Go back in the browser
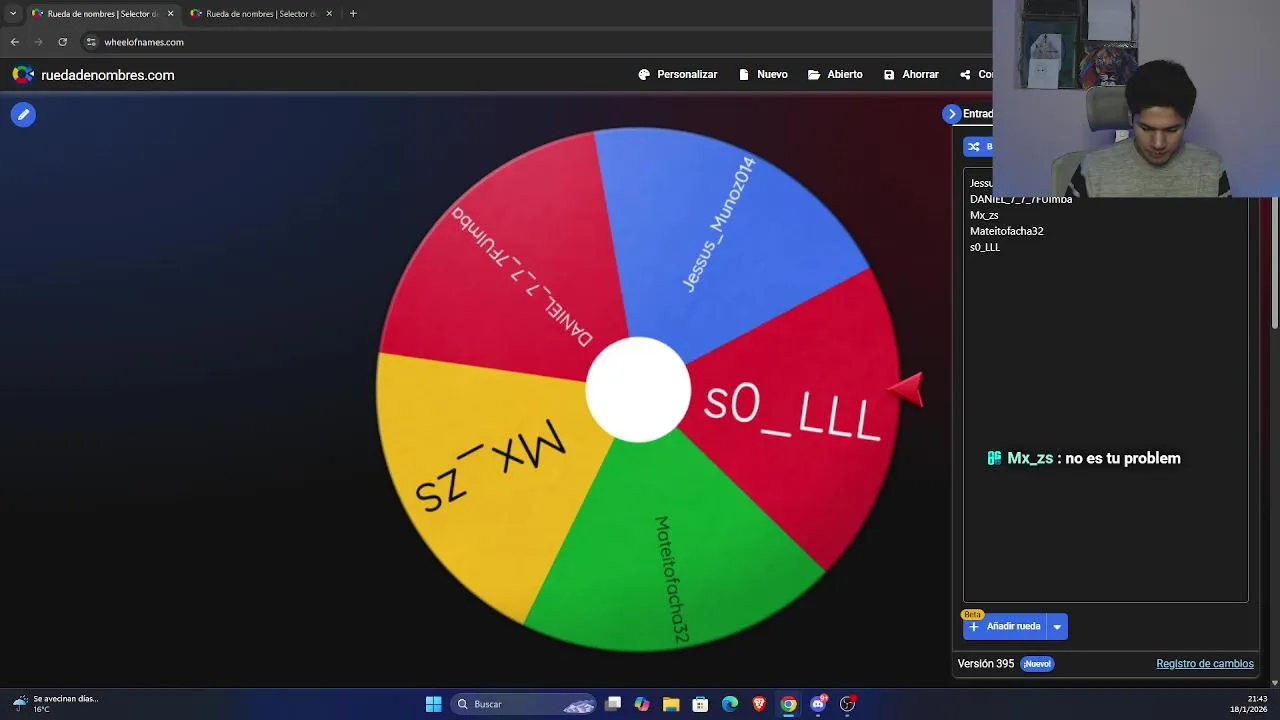Image resolution: width=1280 pixels, height=720 pixels. [14, 42]
